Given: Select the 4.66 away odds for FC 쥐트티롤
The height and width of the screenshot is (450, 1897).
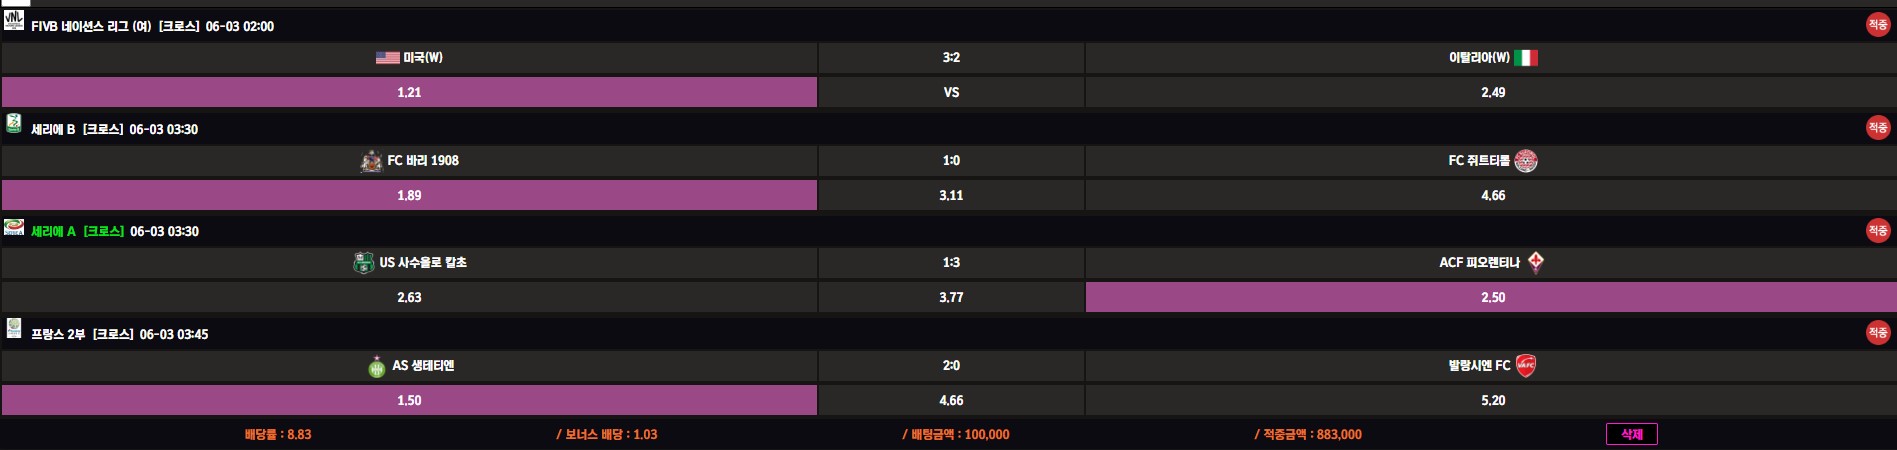Looking at the screenshot, I should click(1491, 195).
